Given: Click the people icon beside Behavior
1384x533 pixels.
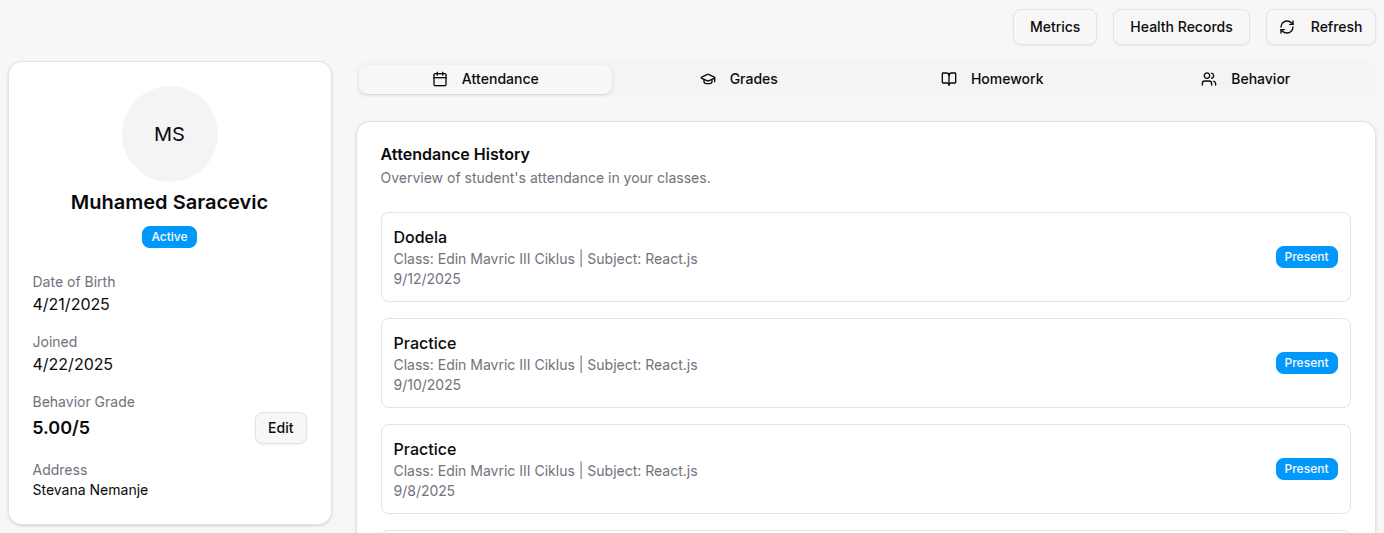Looking at the screenshot, I should coord(1209,79).
